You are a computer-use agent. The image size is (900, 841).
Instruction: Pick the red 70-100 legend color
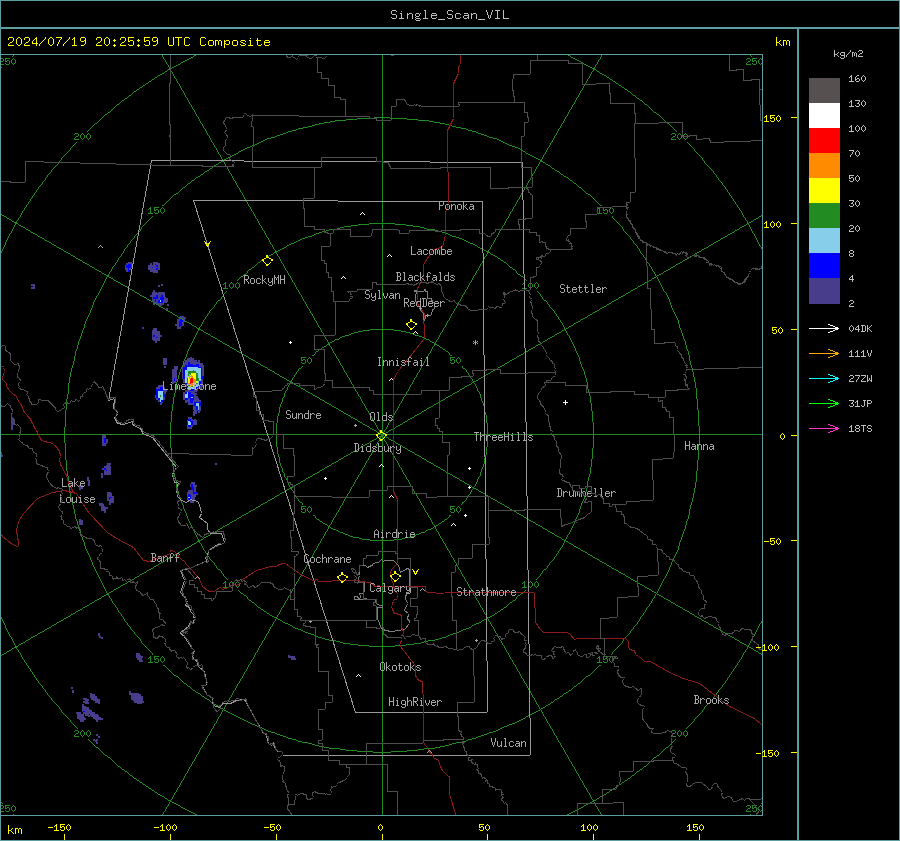(x=824, y=141)
